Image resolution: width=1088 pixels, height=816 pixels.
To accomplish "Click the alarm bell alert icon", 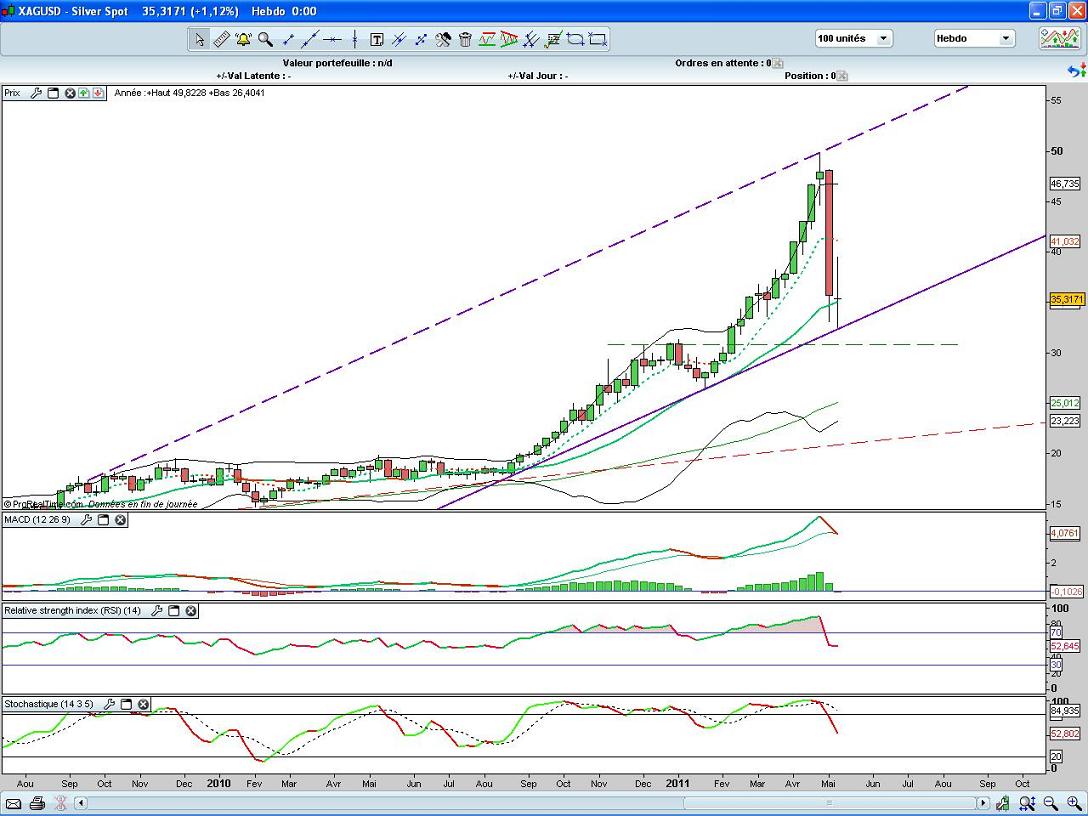I will (243, 40).
